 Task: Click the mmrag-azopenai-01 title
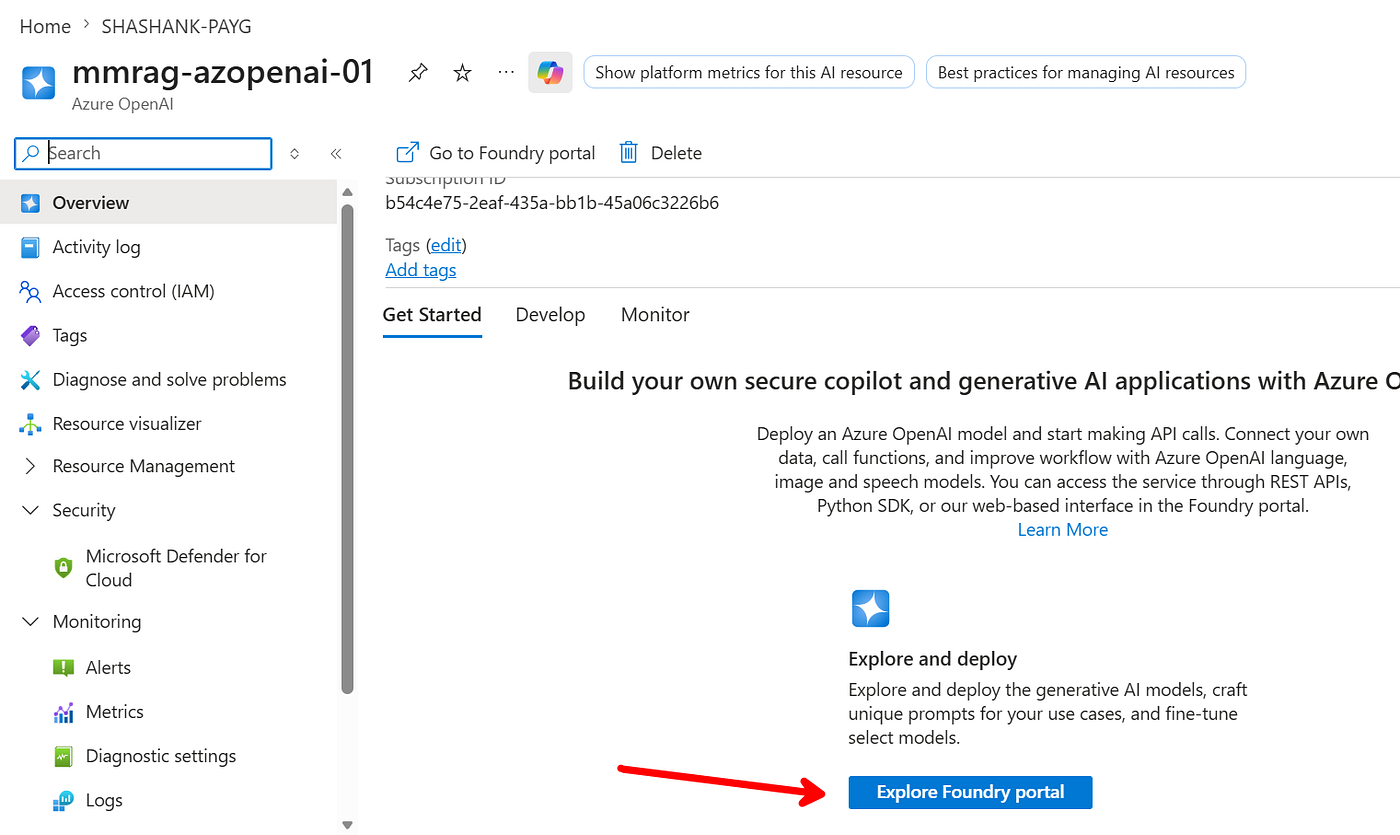[223, 72]
